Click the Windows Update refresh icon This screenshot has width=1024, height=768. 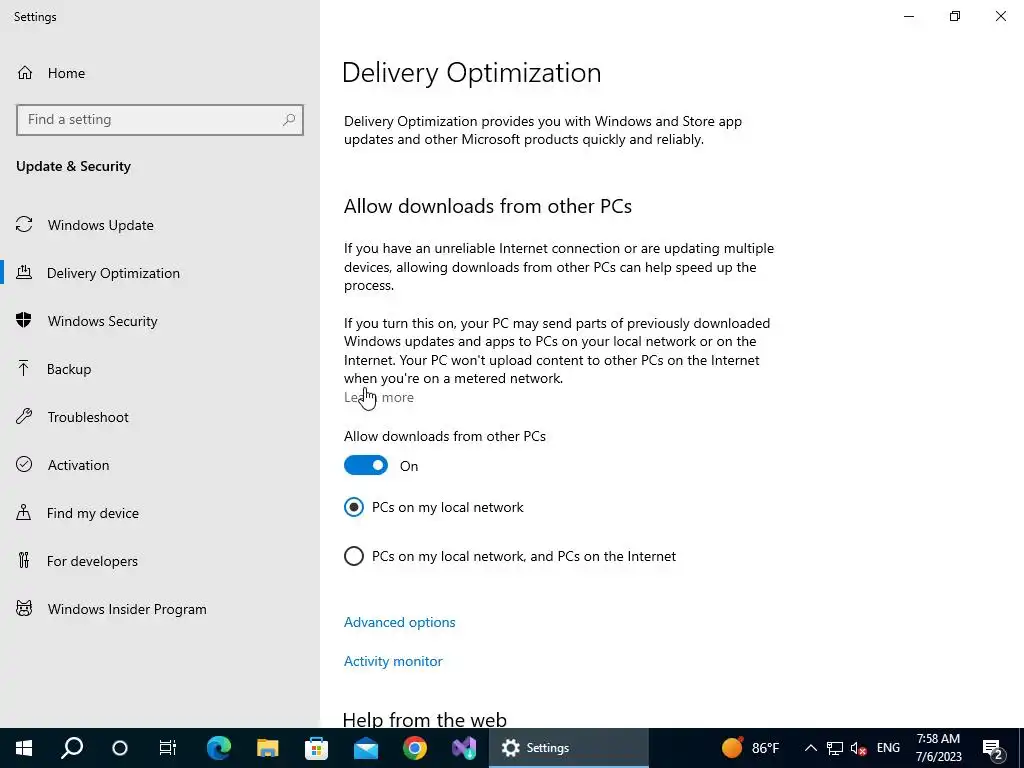pos(24,225)
